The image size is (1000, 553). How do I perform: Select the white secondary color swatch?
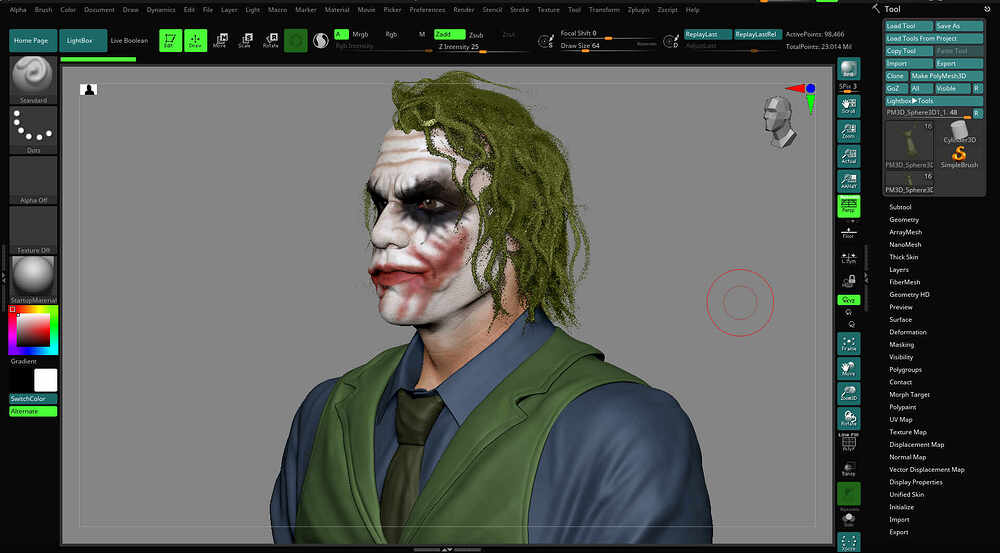tap(45, 380)
